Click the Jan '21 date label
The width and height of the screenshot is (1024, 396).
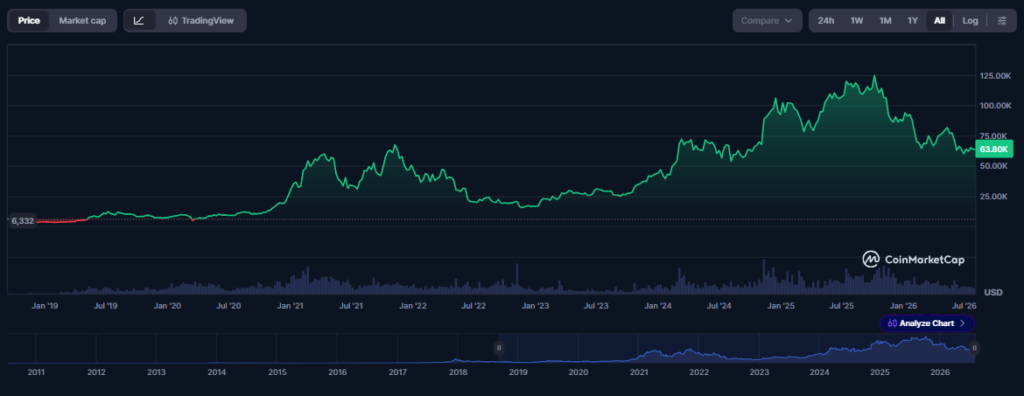coord(290,306)
